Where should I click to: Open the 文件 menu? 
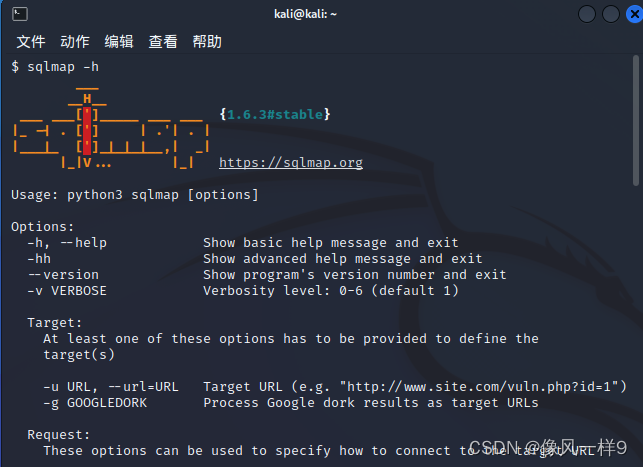(31, 41)
